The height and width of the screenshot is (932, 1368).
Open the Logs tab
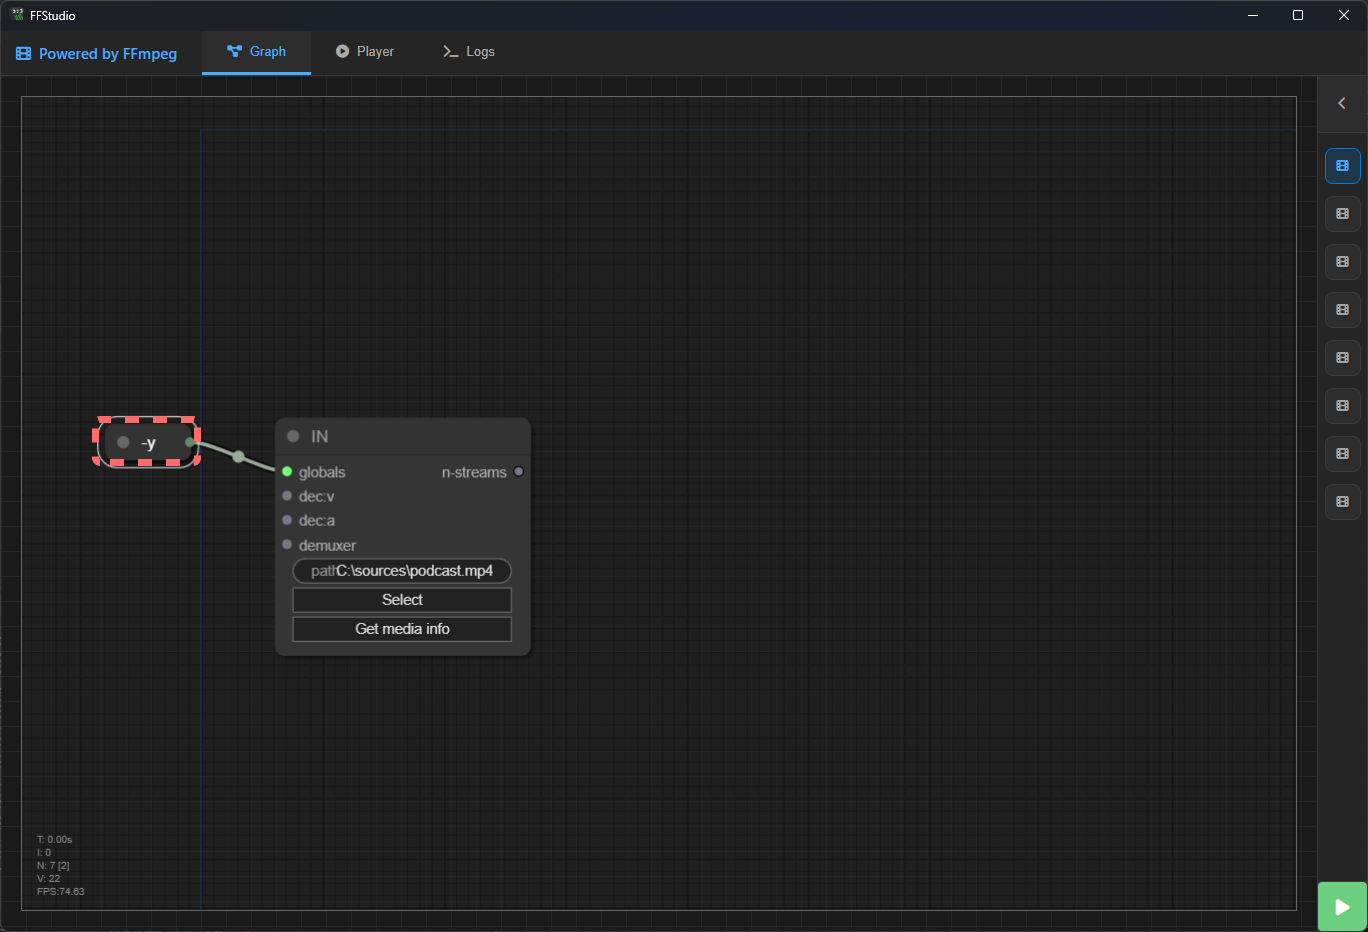tap(468, 52)
